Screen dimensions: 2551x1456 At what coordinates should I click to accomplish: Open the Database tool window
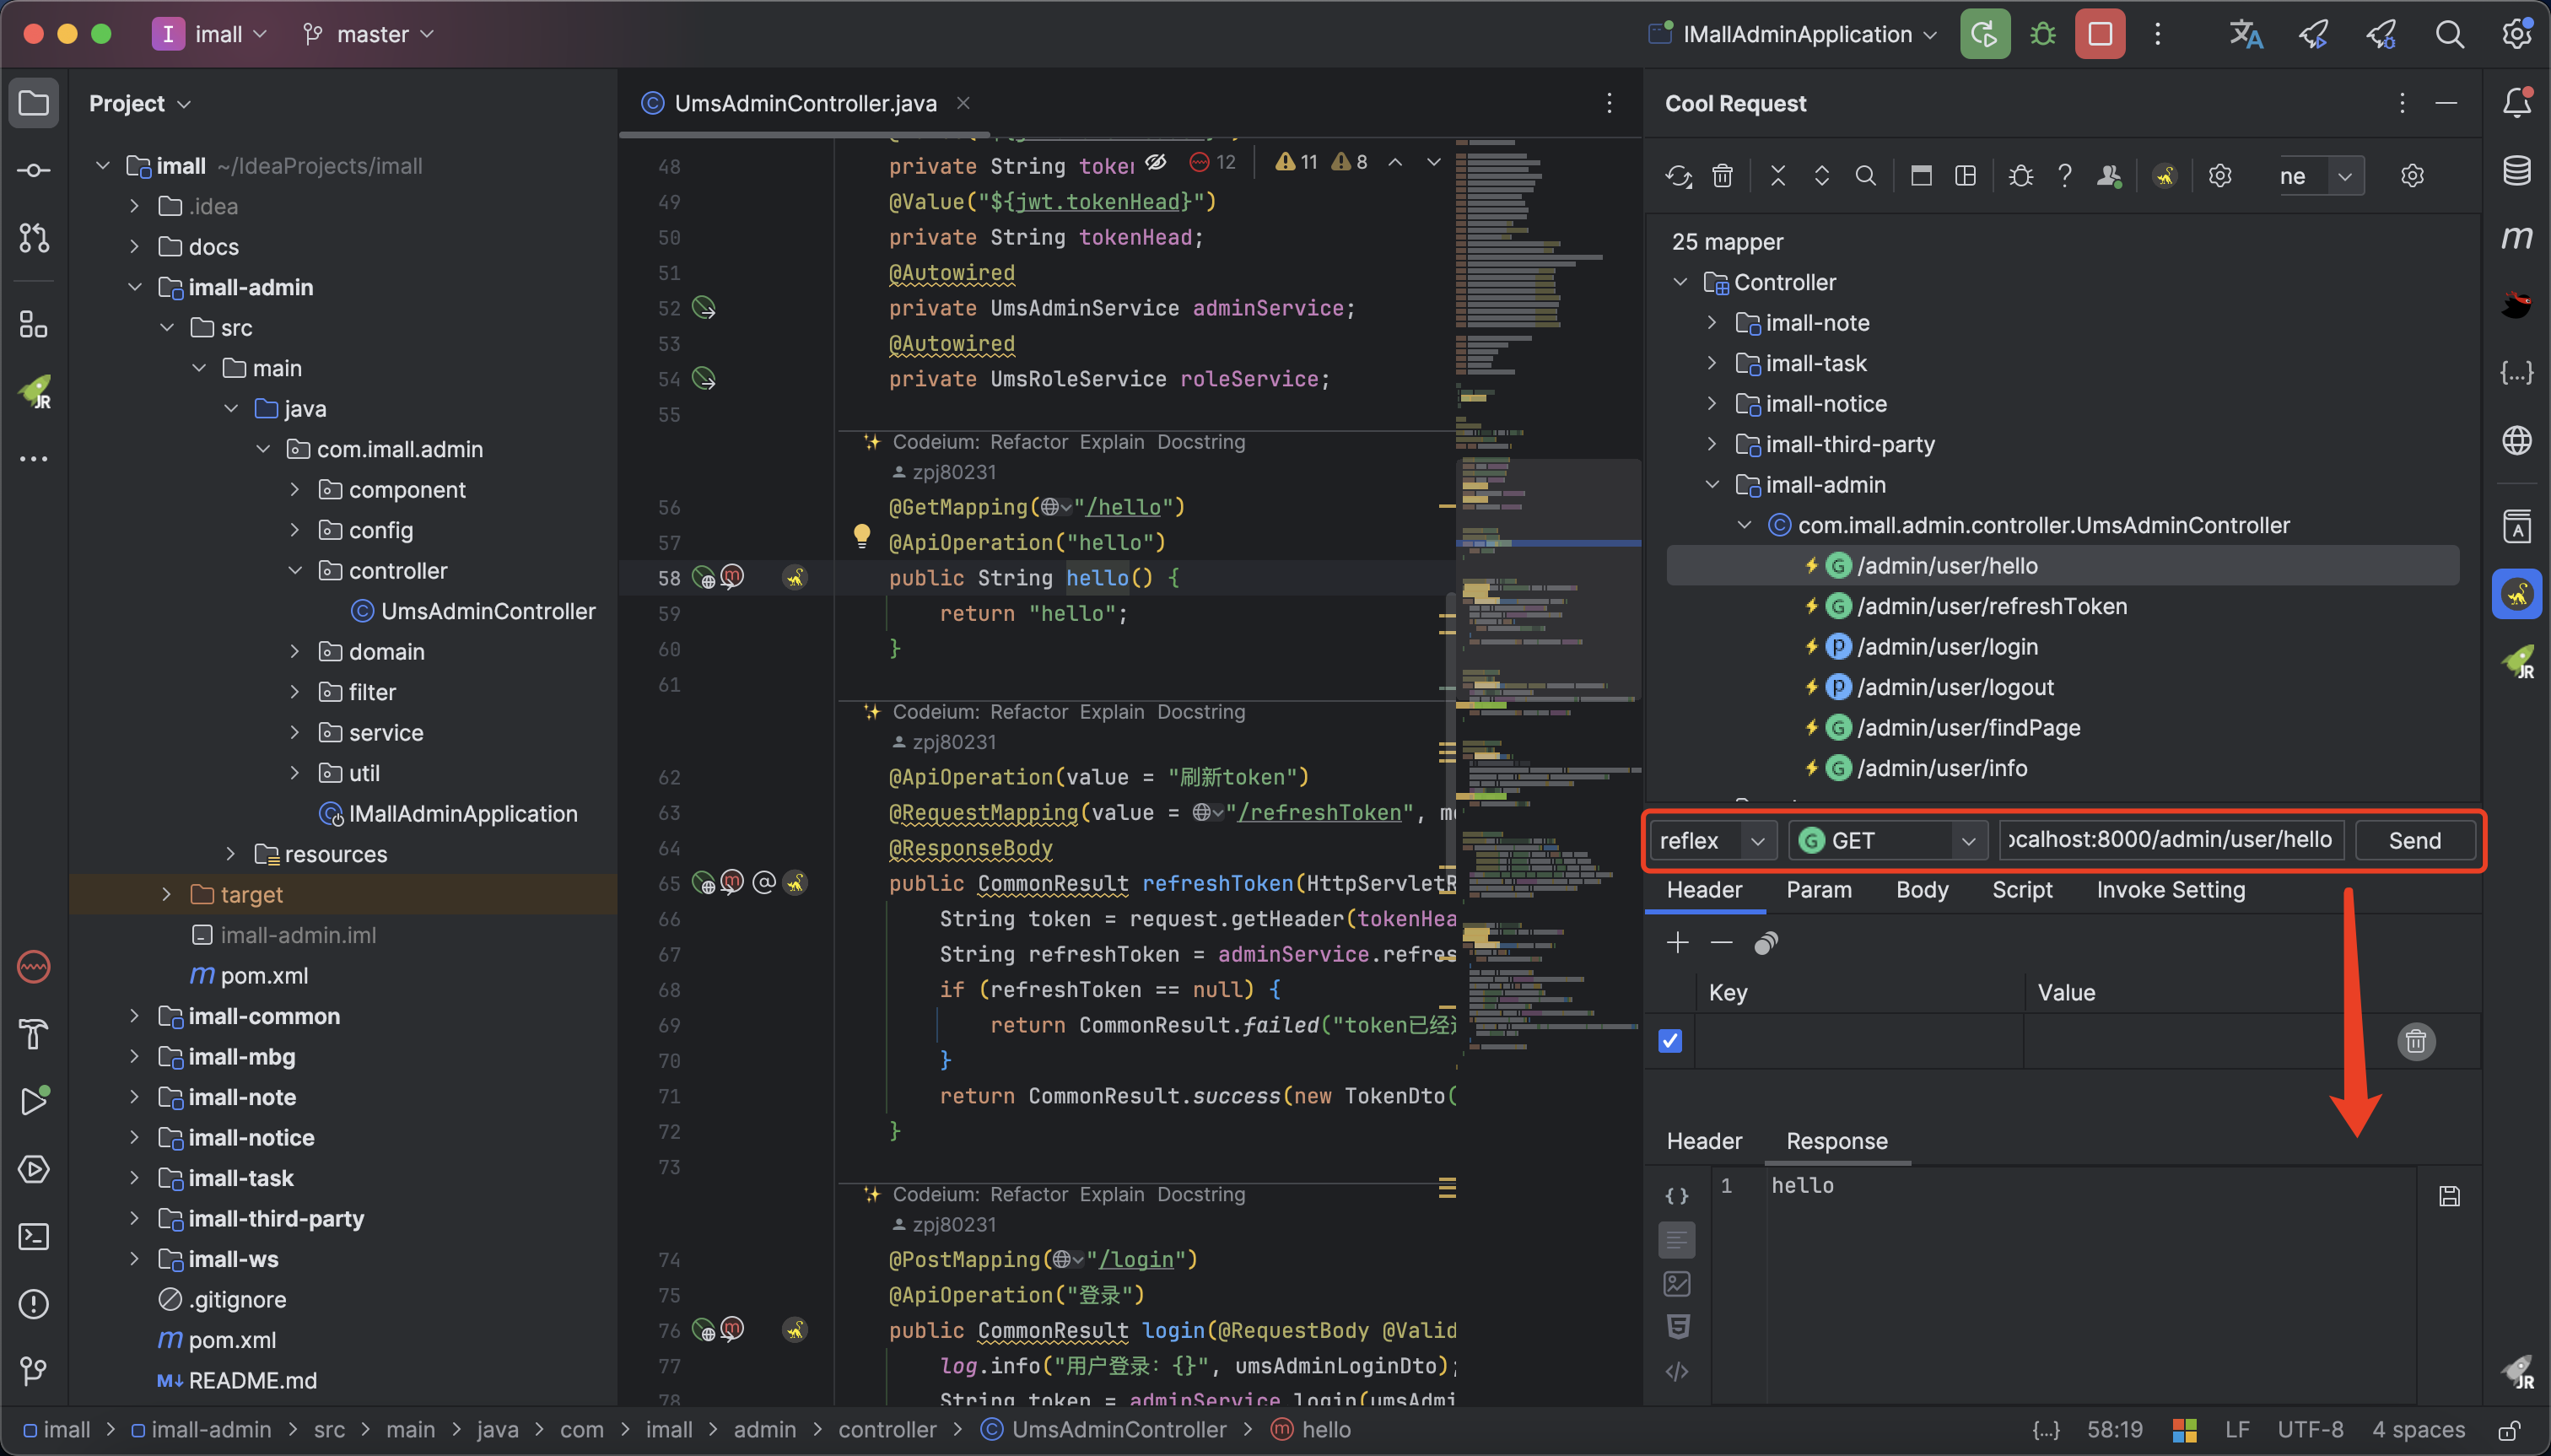tap(2516, 170)
